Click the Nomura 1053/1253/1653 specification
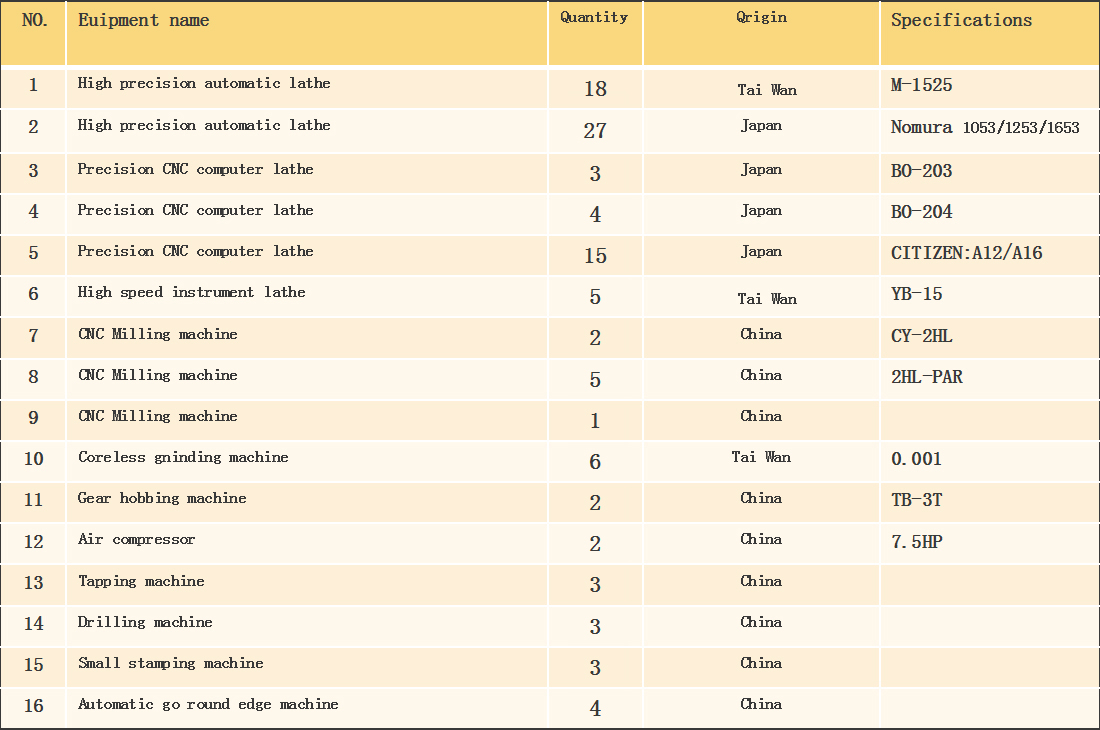This screenshot has height=730, width=1100. coord(985,128)
